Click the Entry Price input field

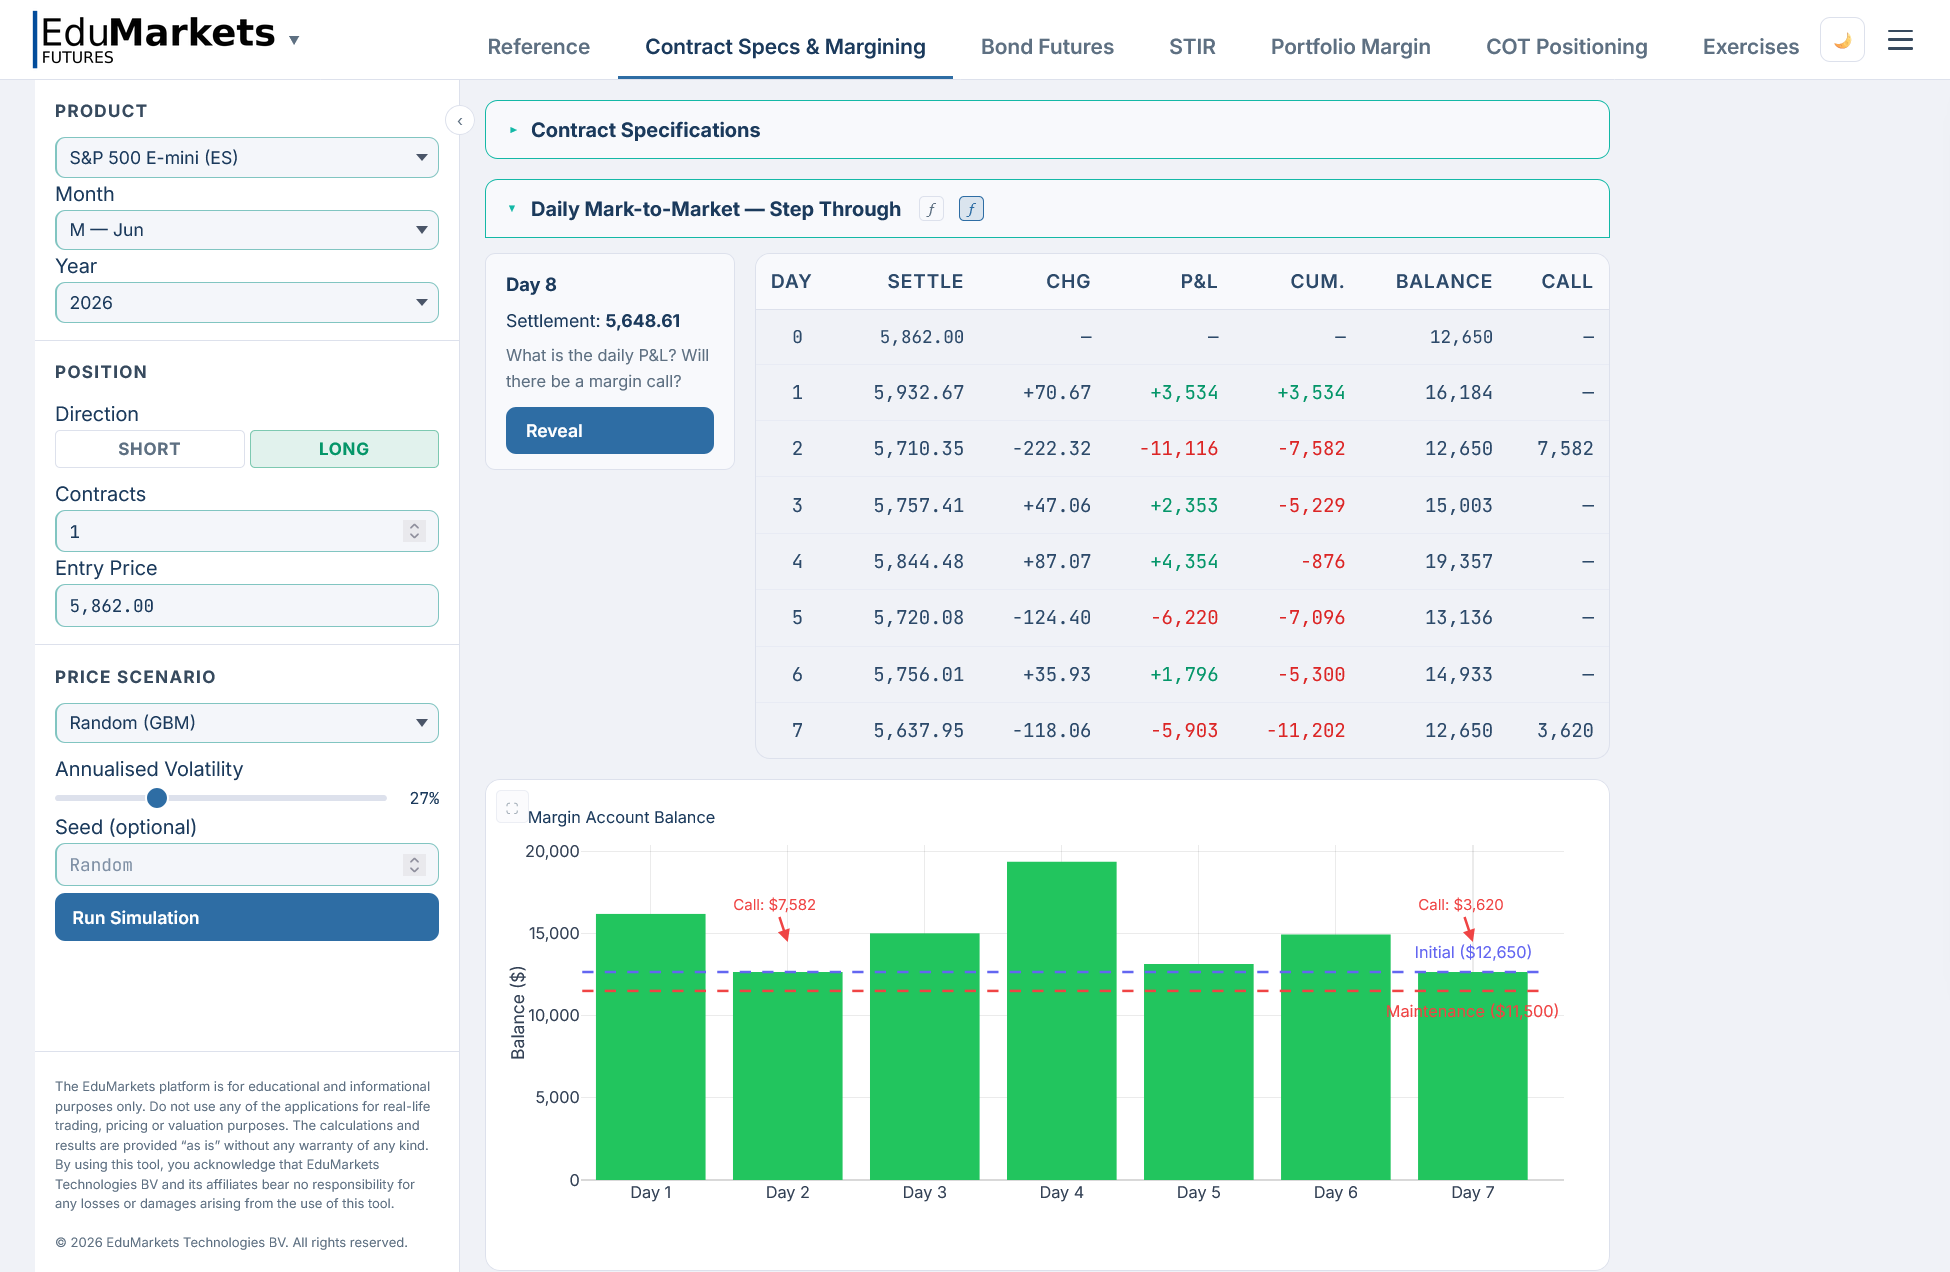[x=246, y=605]
